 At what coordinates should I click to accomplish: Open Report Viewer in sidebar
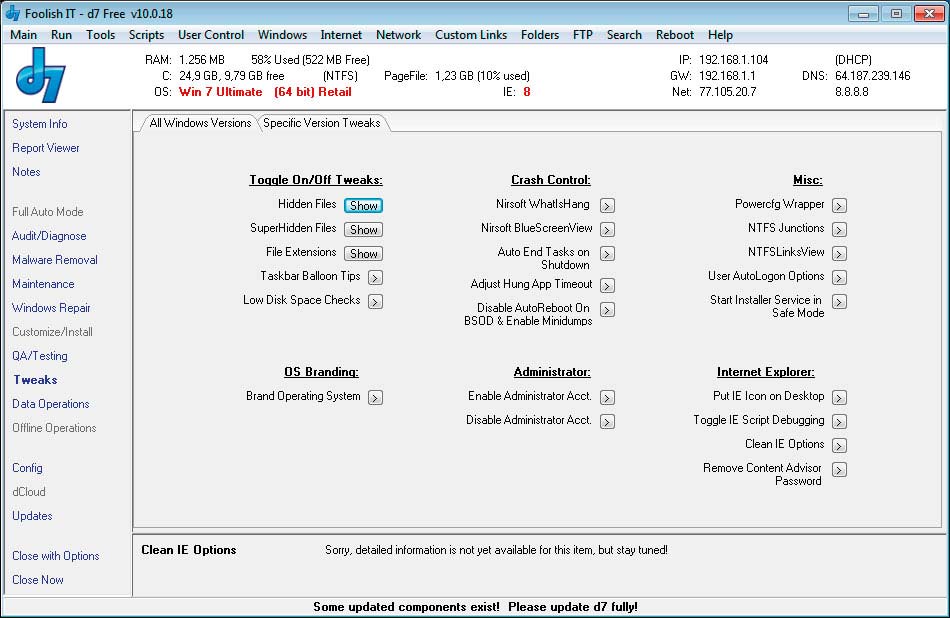(45, 148)
